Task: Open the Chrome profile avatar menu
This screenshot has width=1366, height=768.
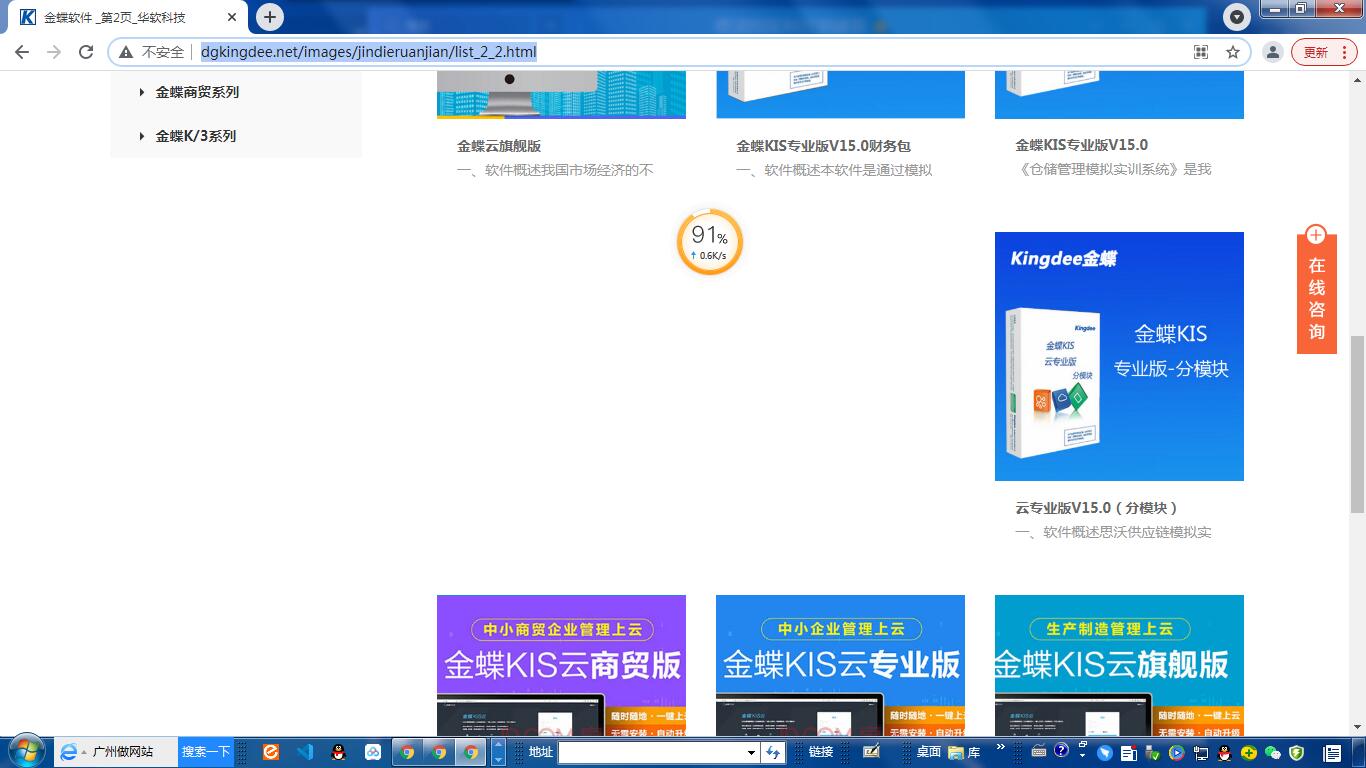Action: pos(1272,52)
